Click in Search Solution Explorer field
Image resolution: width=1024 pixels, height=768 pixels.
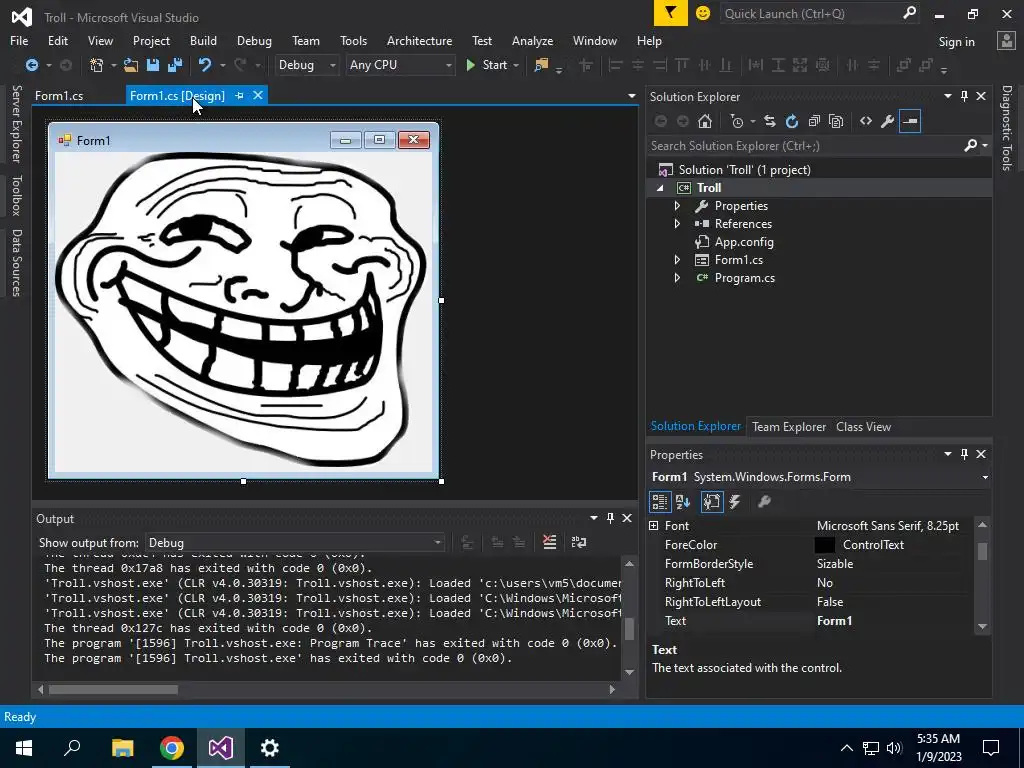point(807,146)
